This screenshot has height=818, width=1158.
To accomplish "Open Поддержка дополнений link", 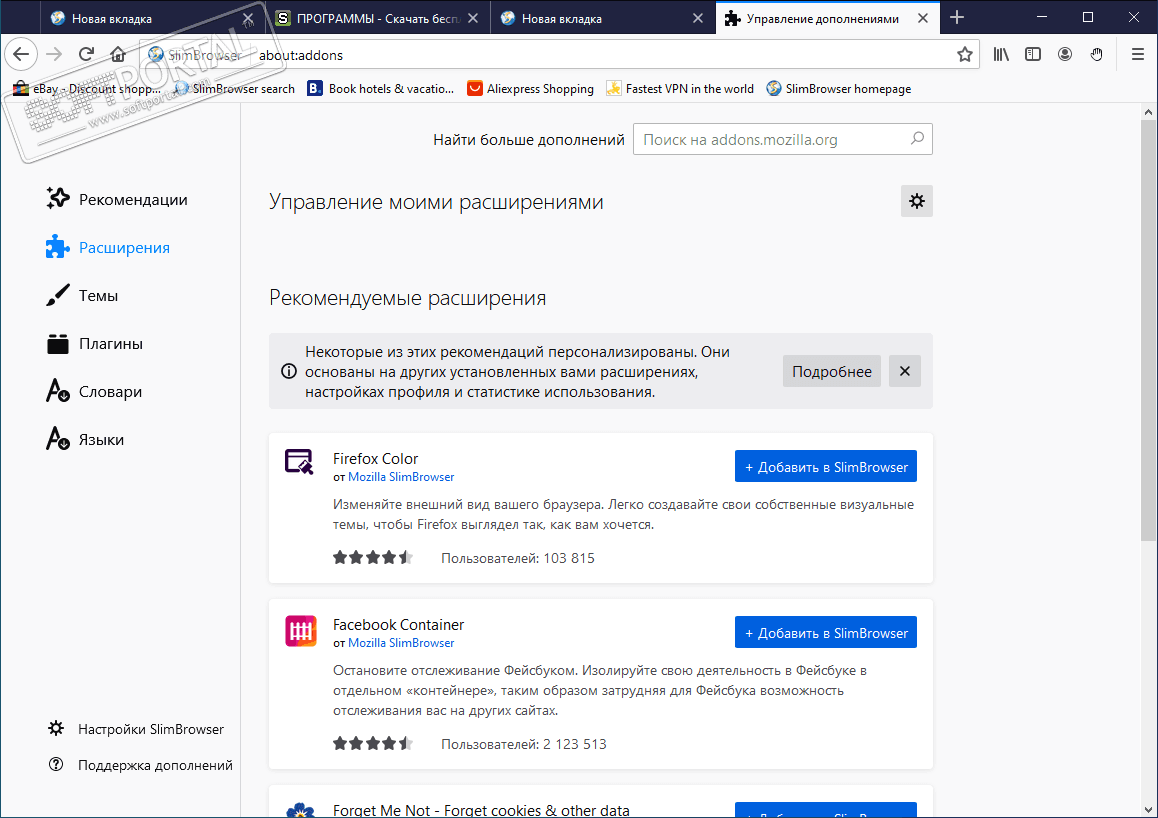I will [x=140, y=765].
